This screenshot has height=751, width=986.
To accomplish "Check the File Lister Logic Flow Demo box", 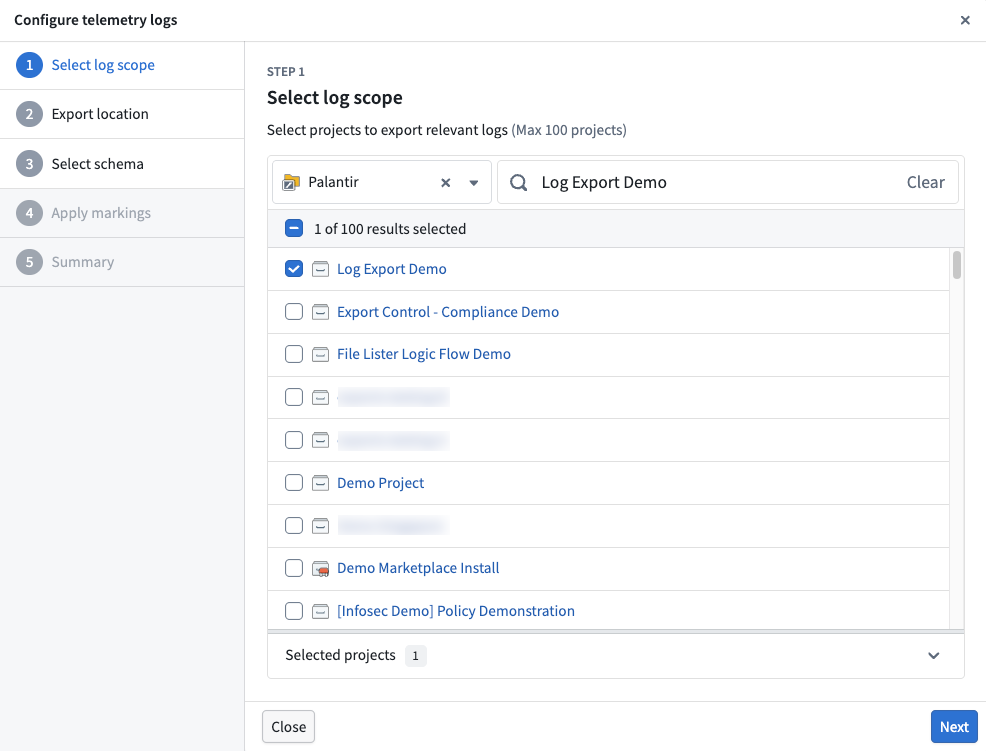I will point(294,354).
